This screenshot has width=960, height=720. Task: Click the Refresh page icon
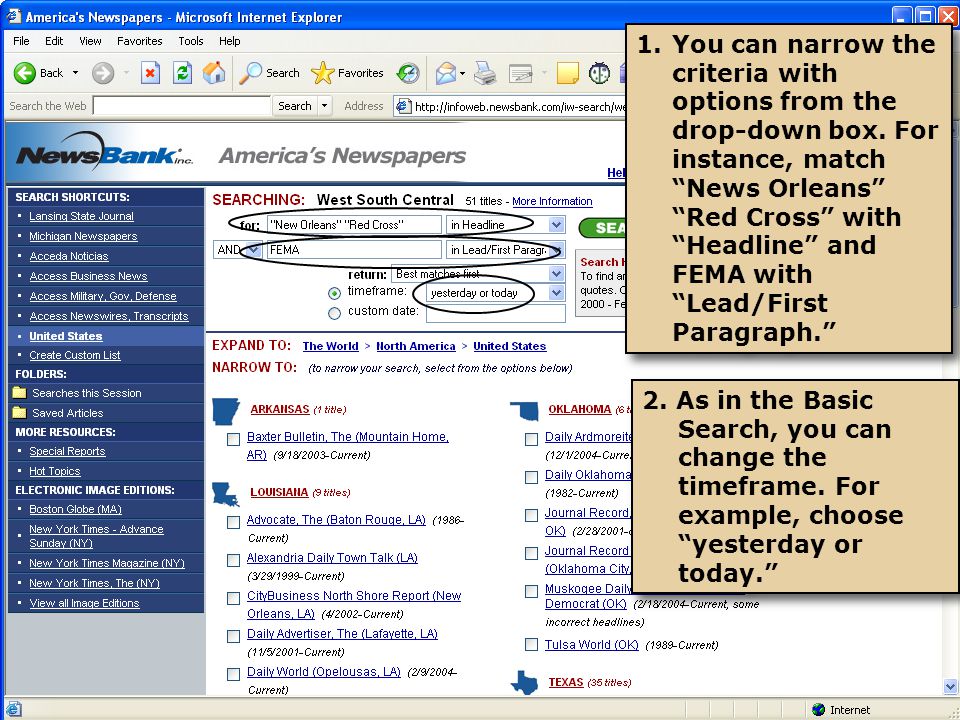[x=182, y=73]
